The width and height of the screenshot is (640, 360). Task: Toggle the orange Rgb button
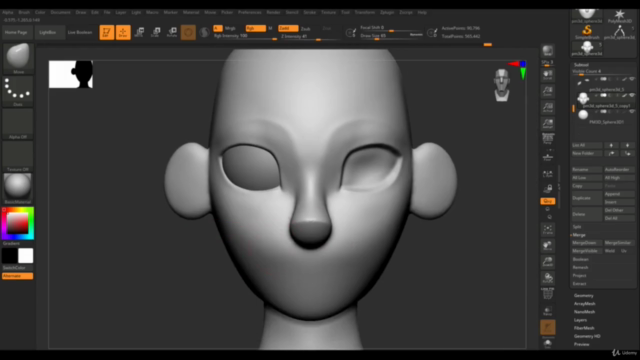click(x=256, y=28)
